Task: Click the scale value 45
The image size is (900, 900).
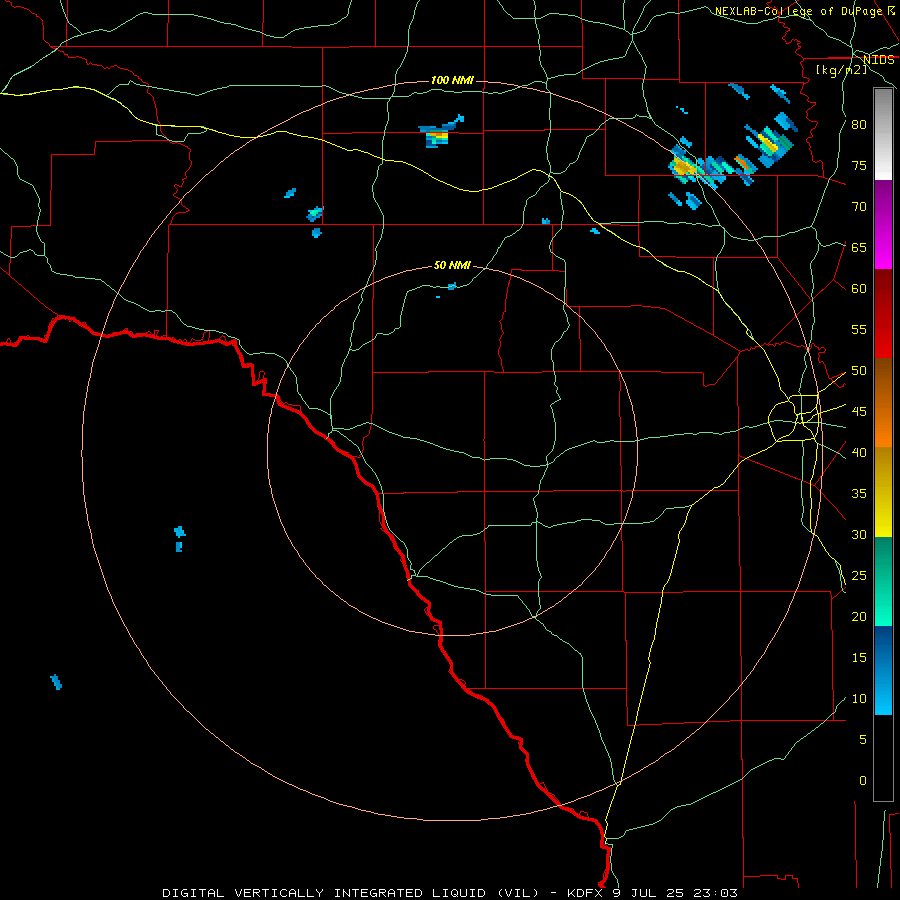Action: click(x=859, y=412)
